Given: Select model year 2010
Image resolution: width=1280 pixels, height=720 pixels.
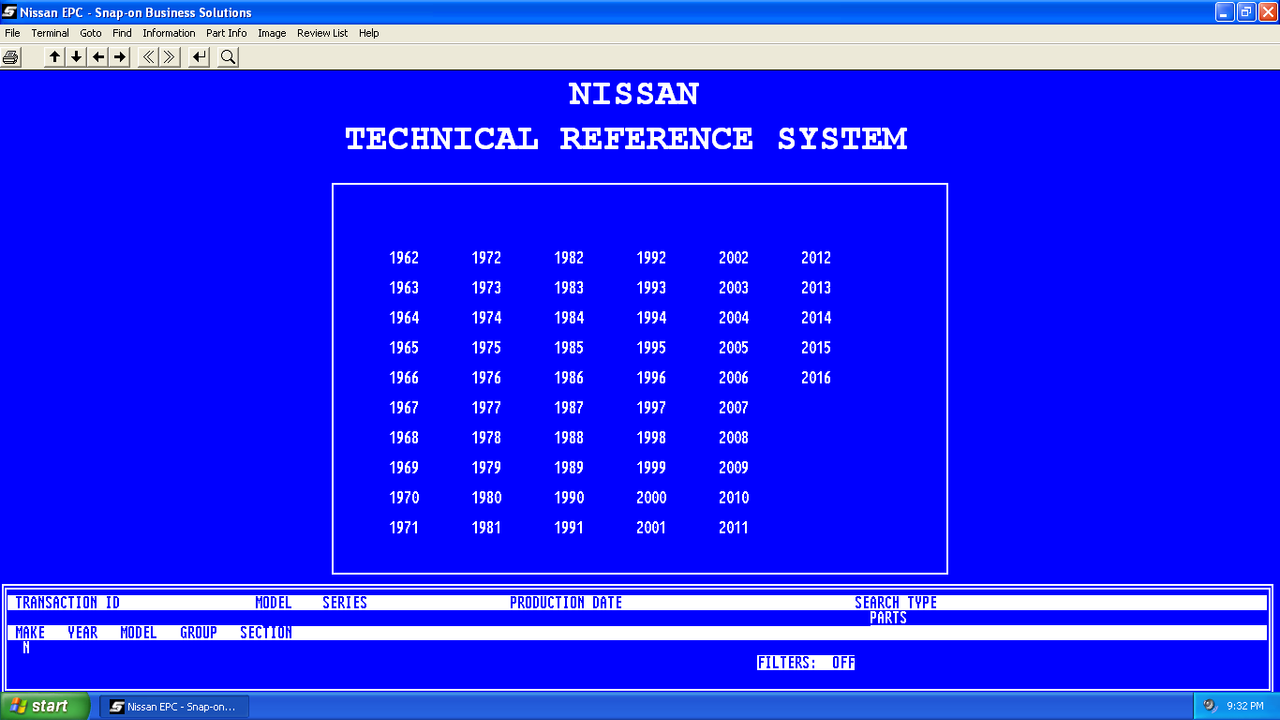Looking at the screenshot, I should coord(733,498).
